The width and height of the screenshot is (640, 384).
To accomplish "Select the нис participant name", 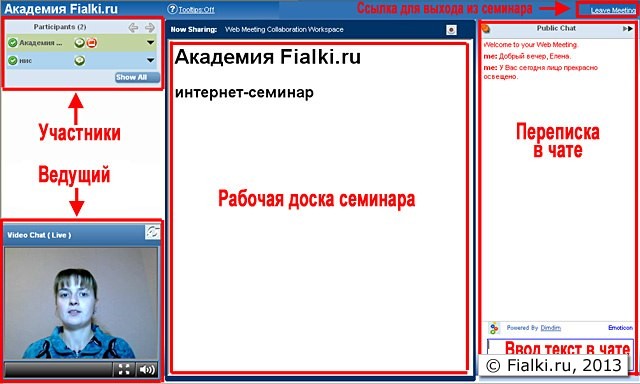I will (26, 61).
